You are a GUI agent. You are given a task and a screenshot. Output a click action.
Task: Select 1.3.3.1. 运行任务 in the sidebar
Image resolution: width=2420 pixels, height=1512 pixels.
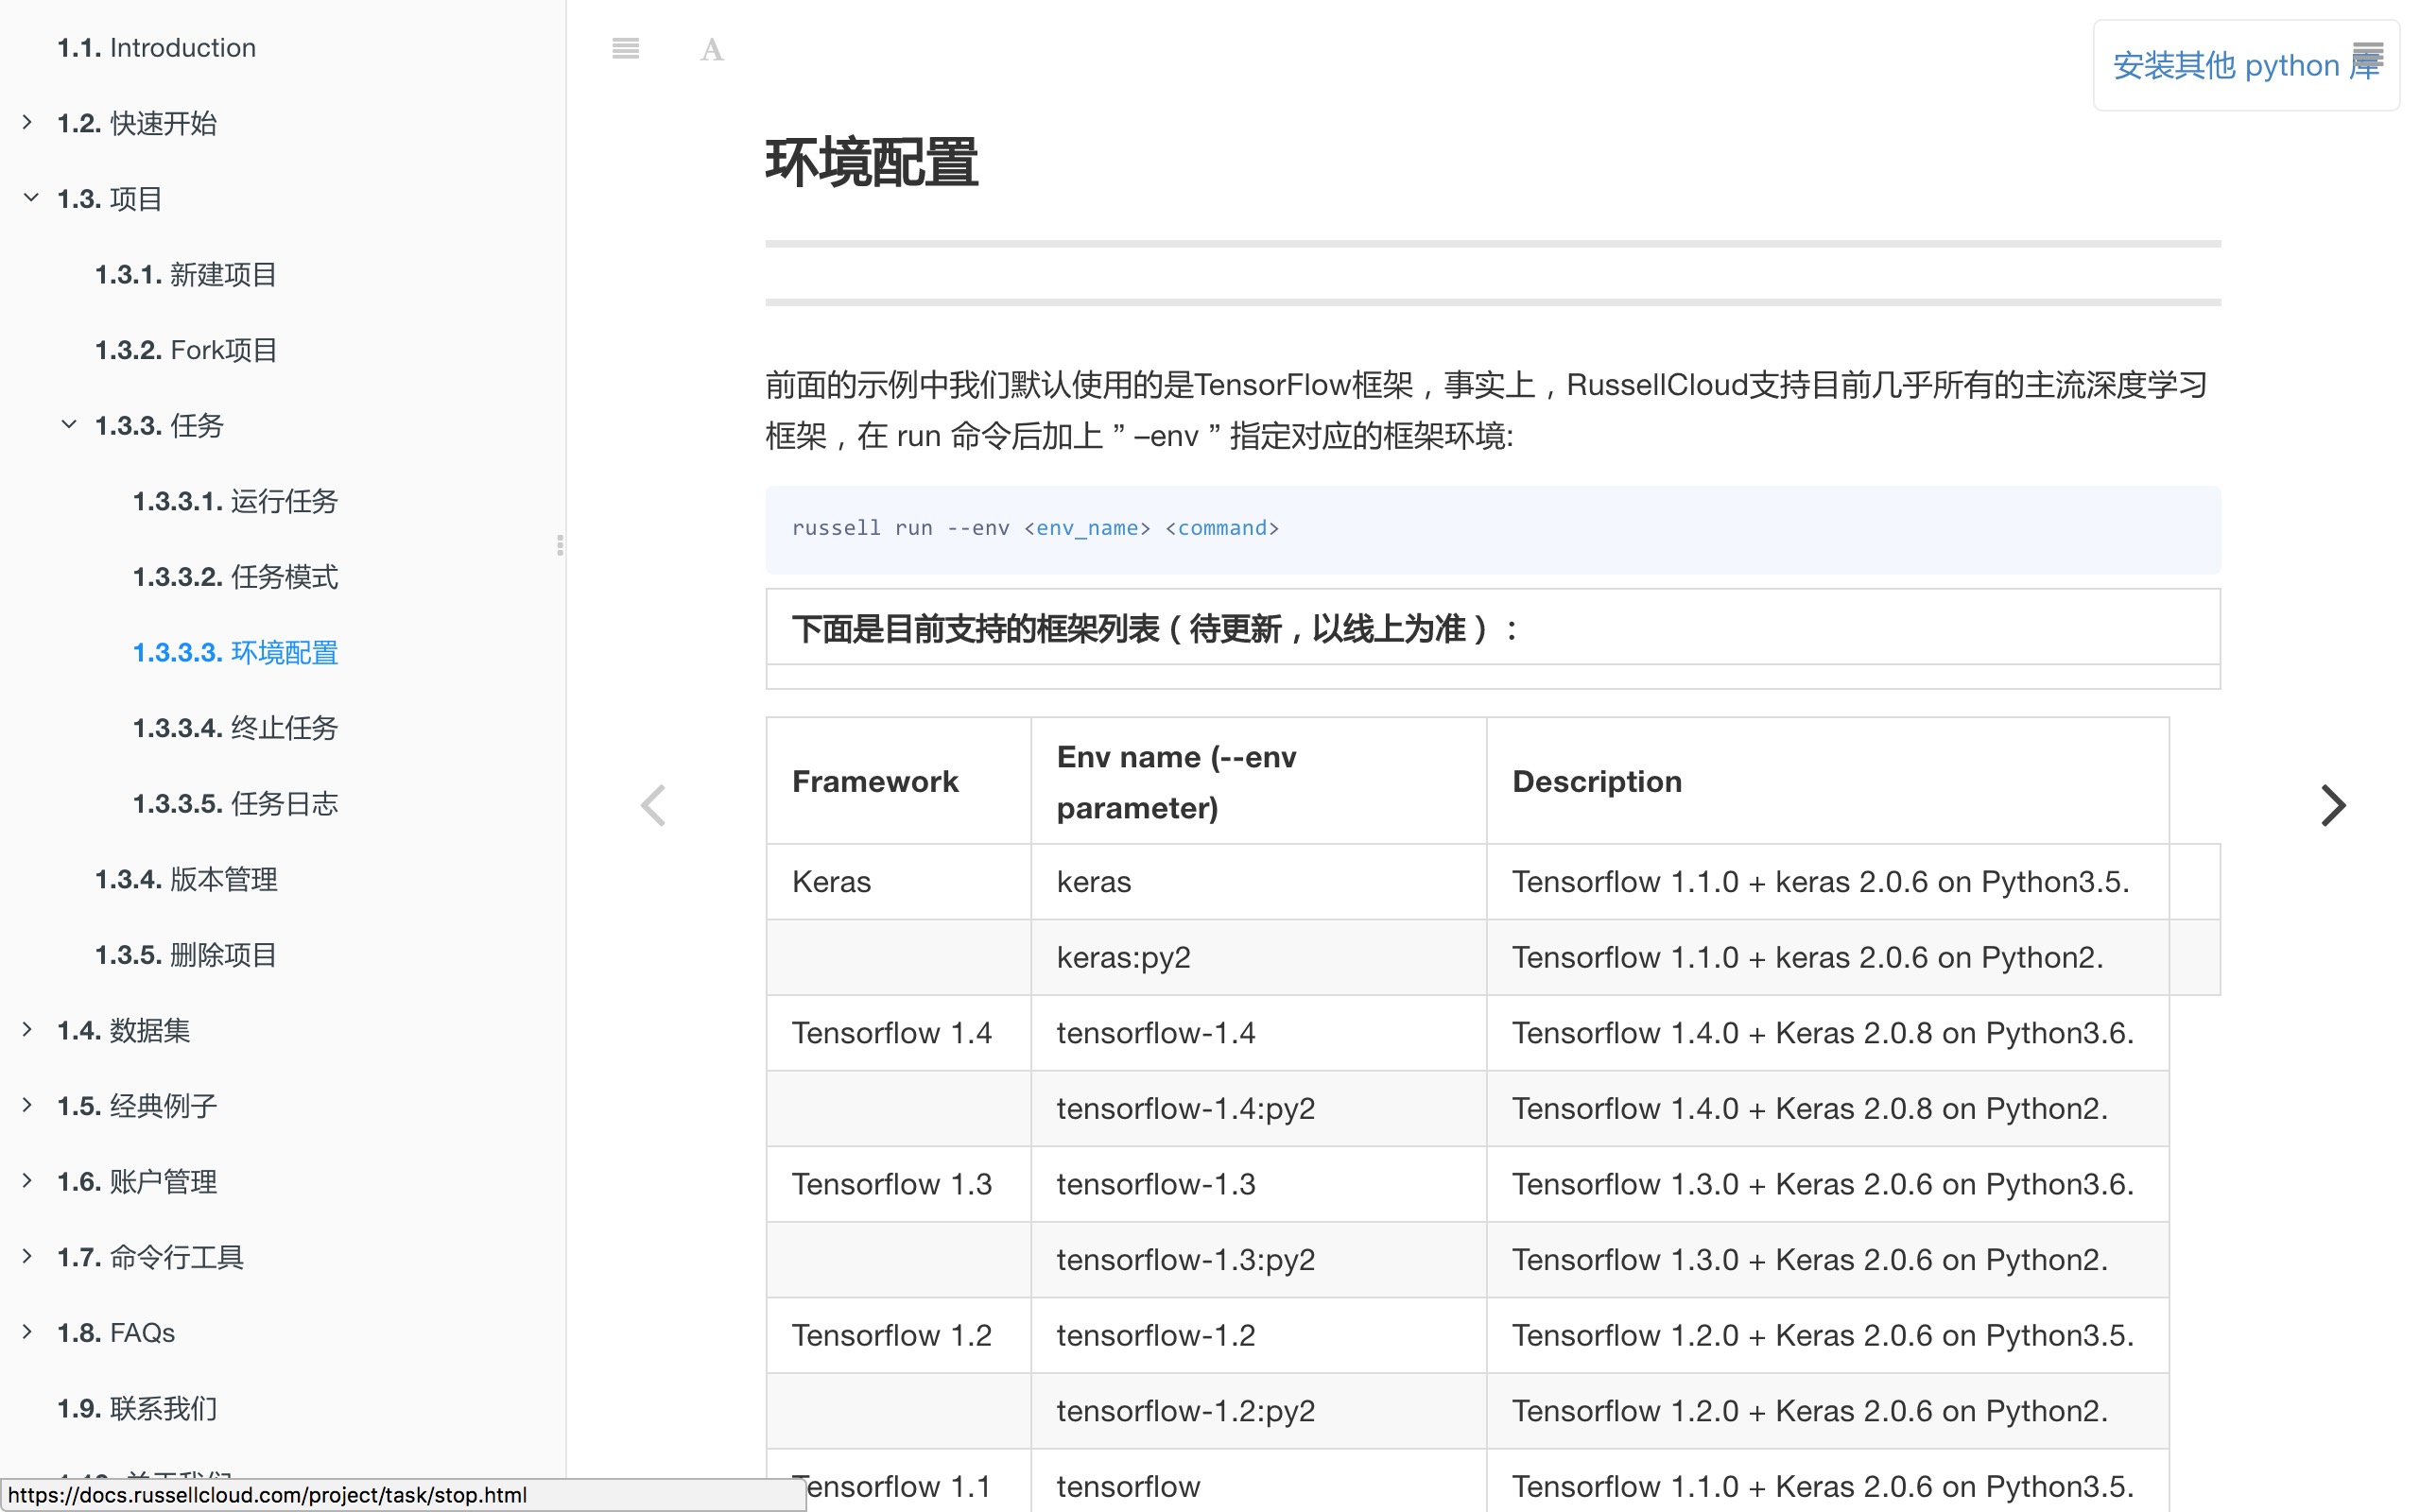pyautogui.click(x=235, y=501)
